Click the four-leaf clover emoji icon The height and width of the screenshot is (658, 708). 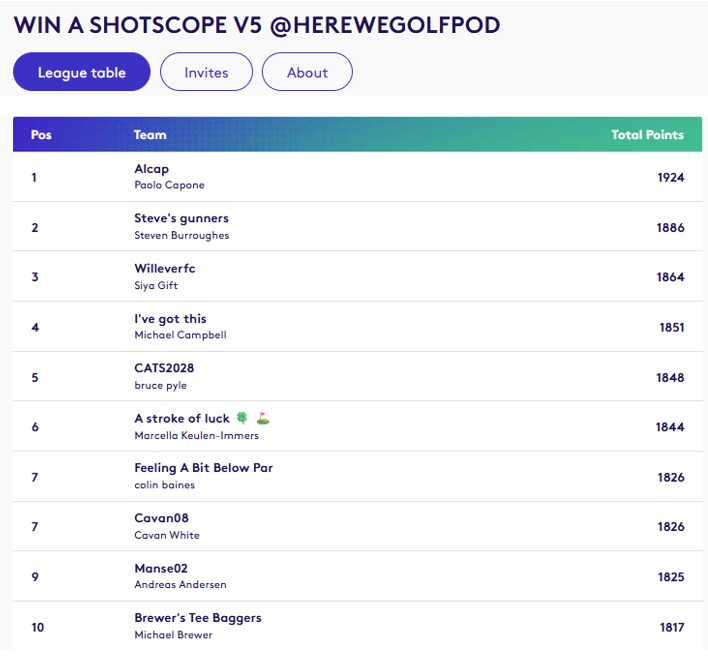click(x=242, y=419)
